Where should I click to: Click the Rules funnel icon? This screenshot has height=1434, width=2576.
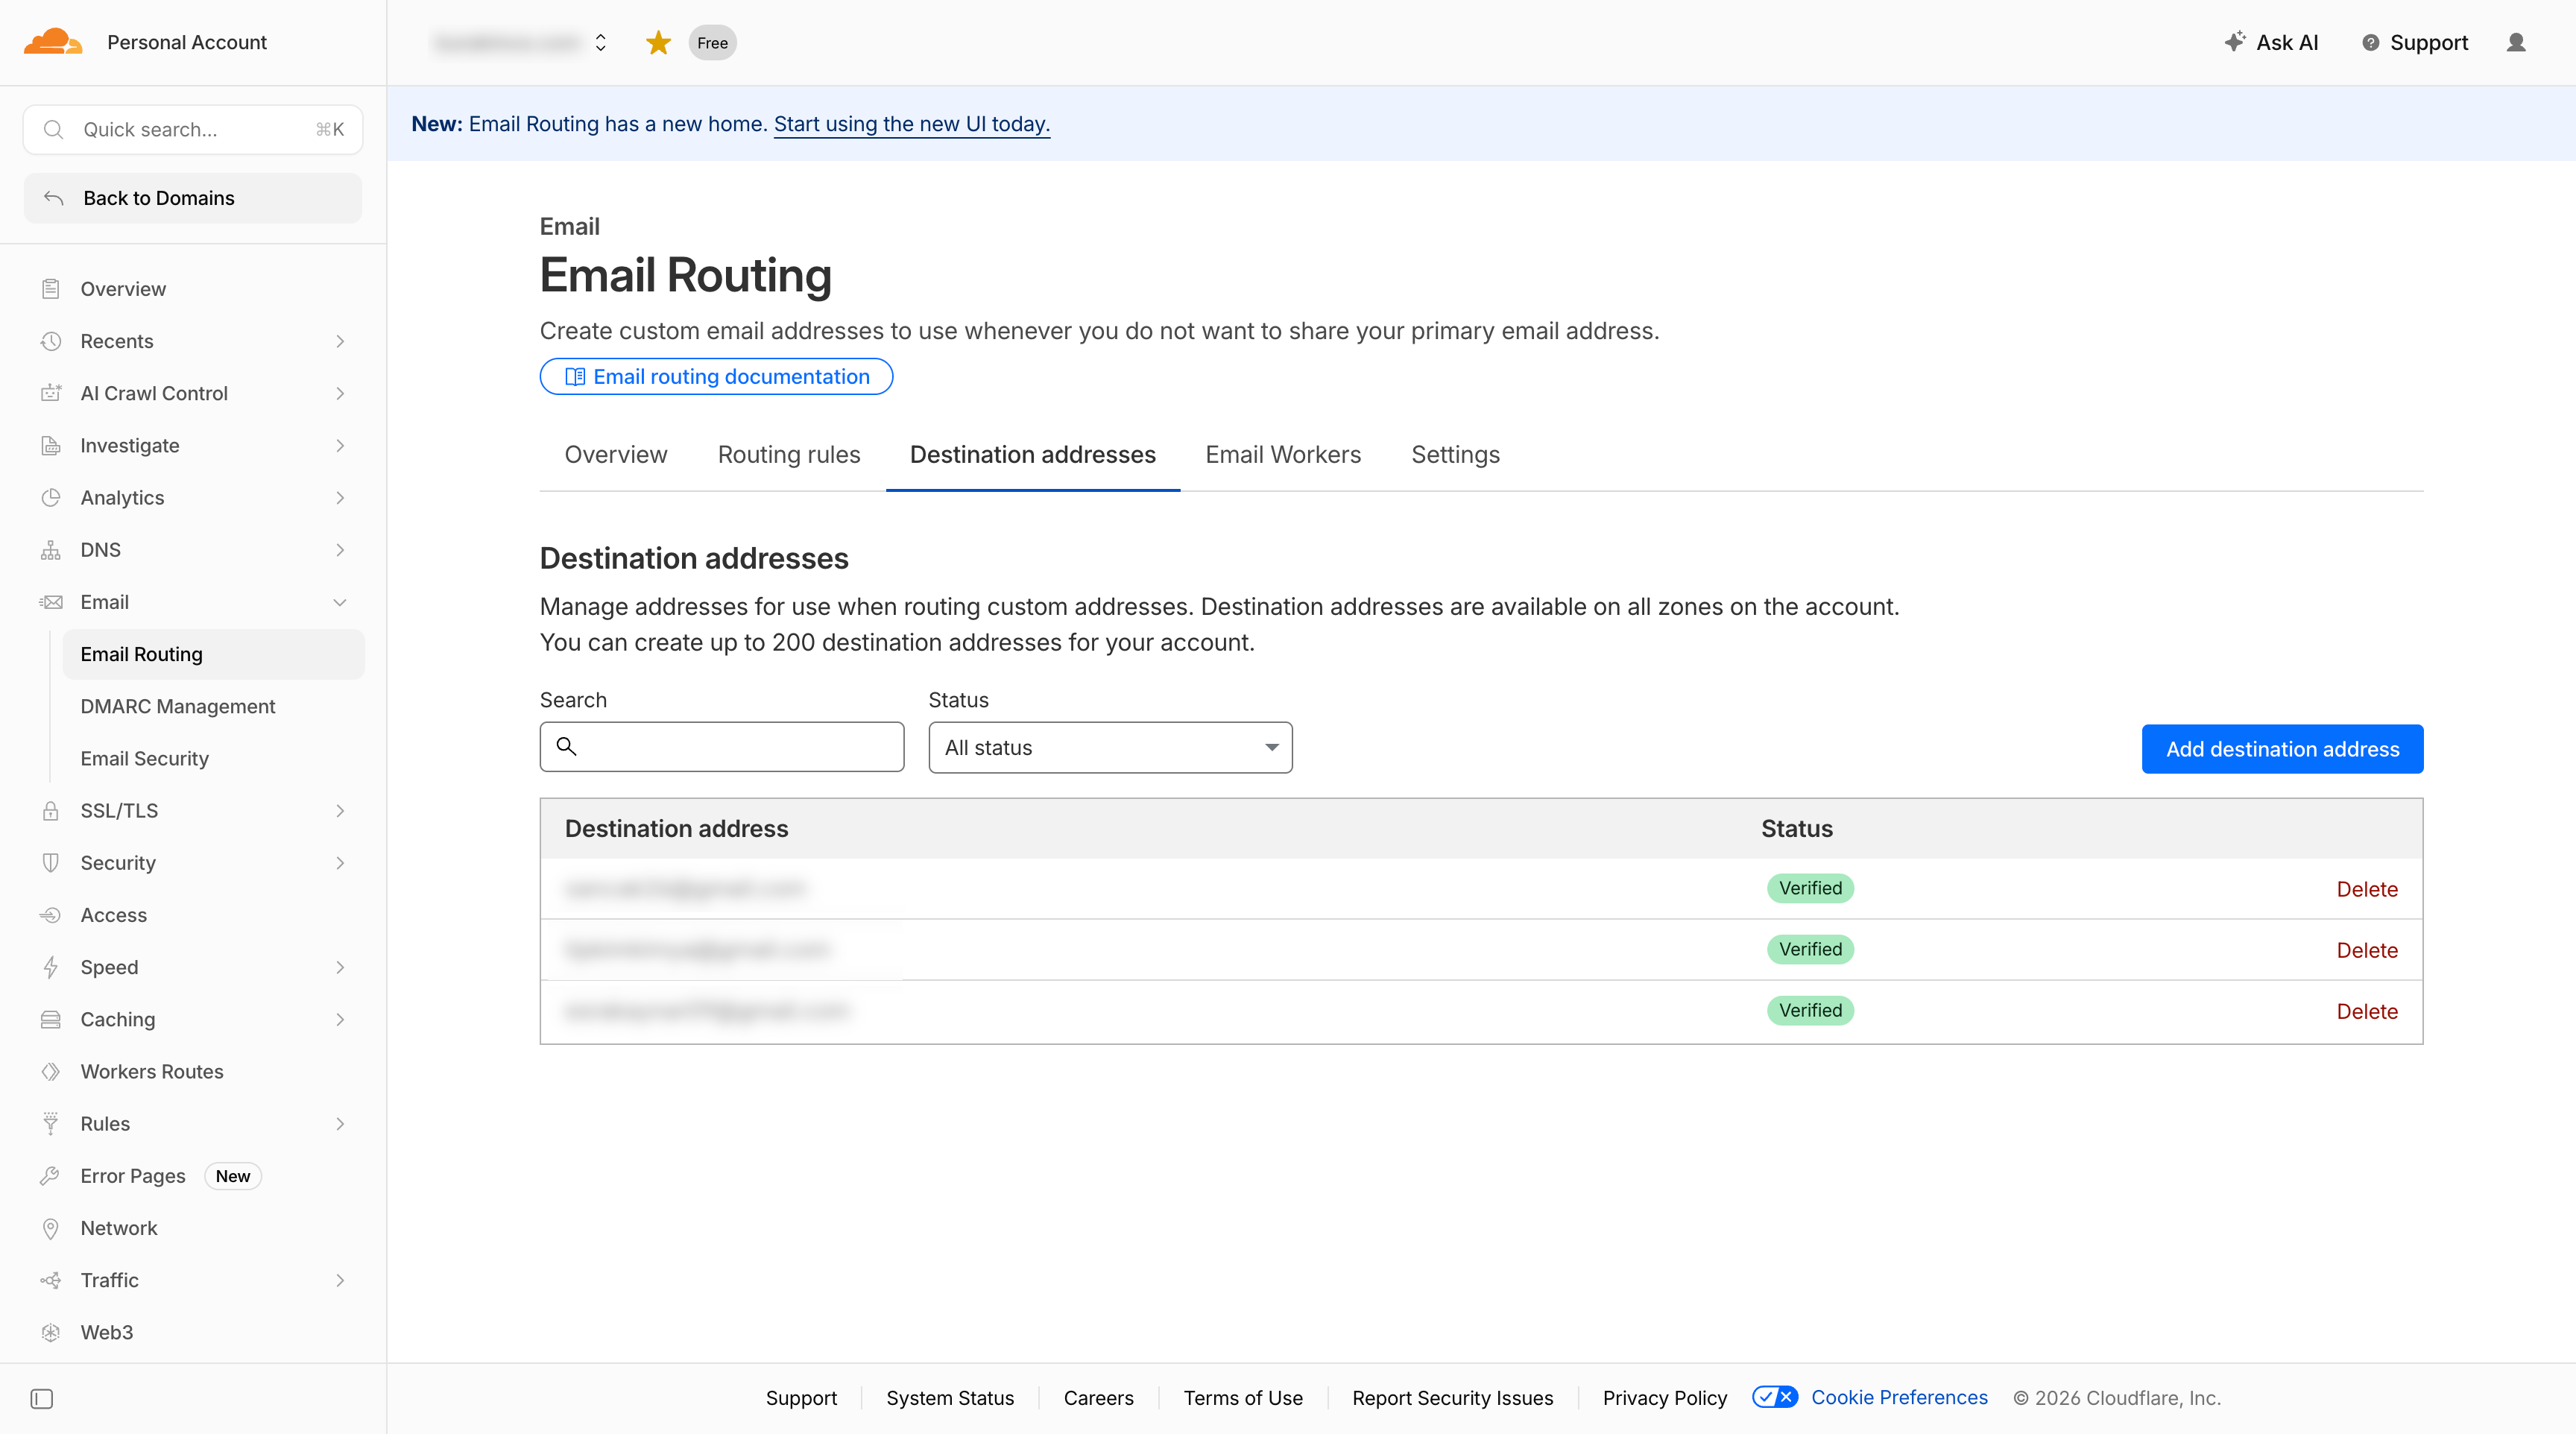click(51, 1124)
